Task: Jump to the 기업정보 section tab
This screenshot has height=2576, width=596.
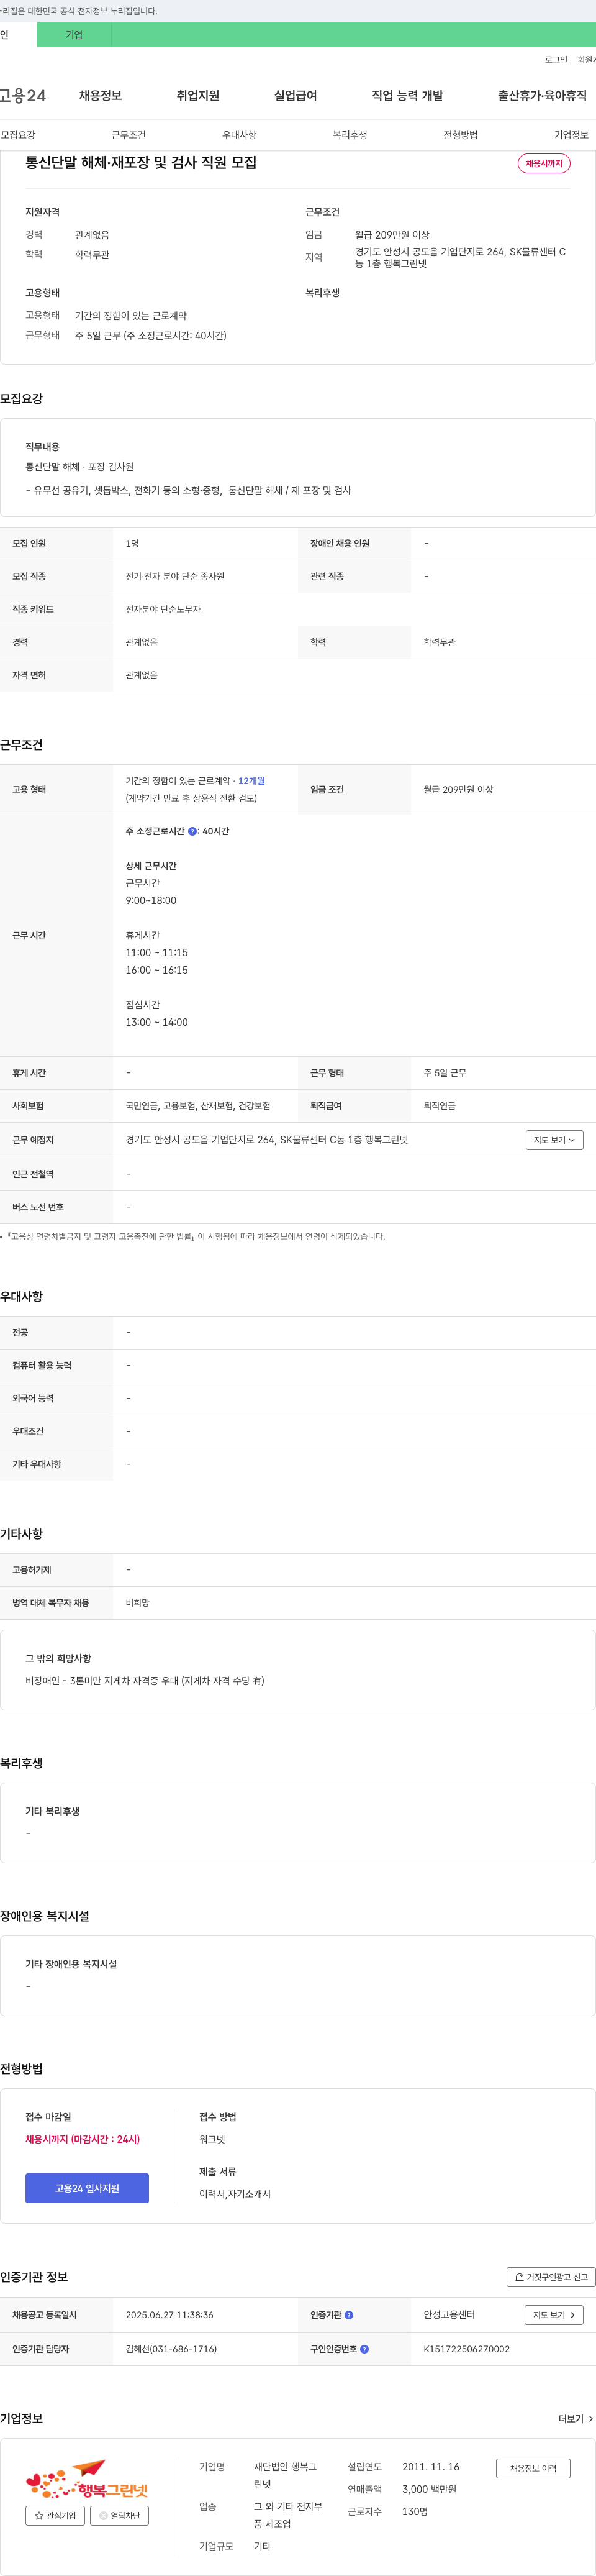Action: (x=571, y=135)
